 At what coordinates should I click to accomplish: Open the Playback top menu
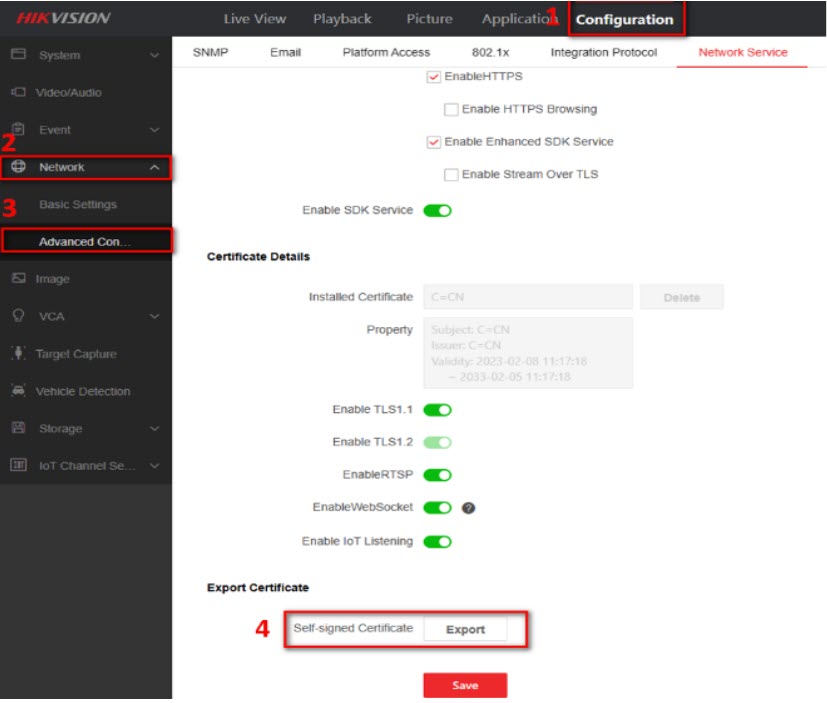pyautogui.click(x=342, y=19)
